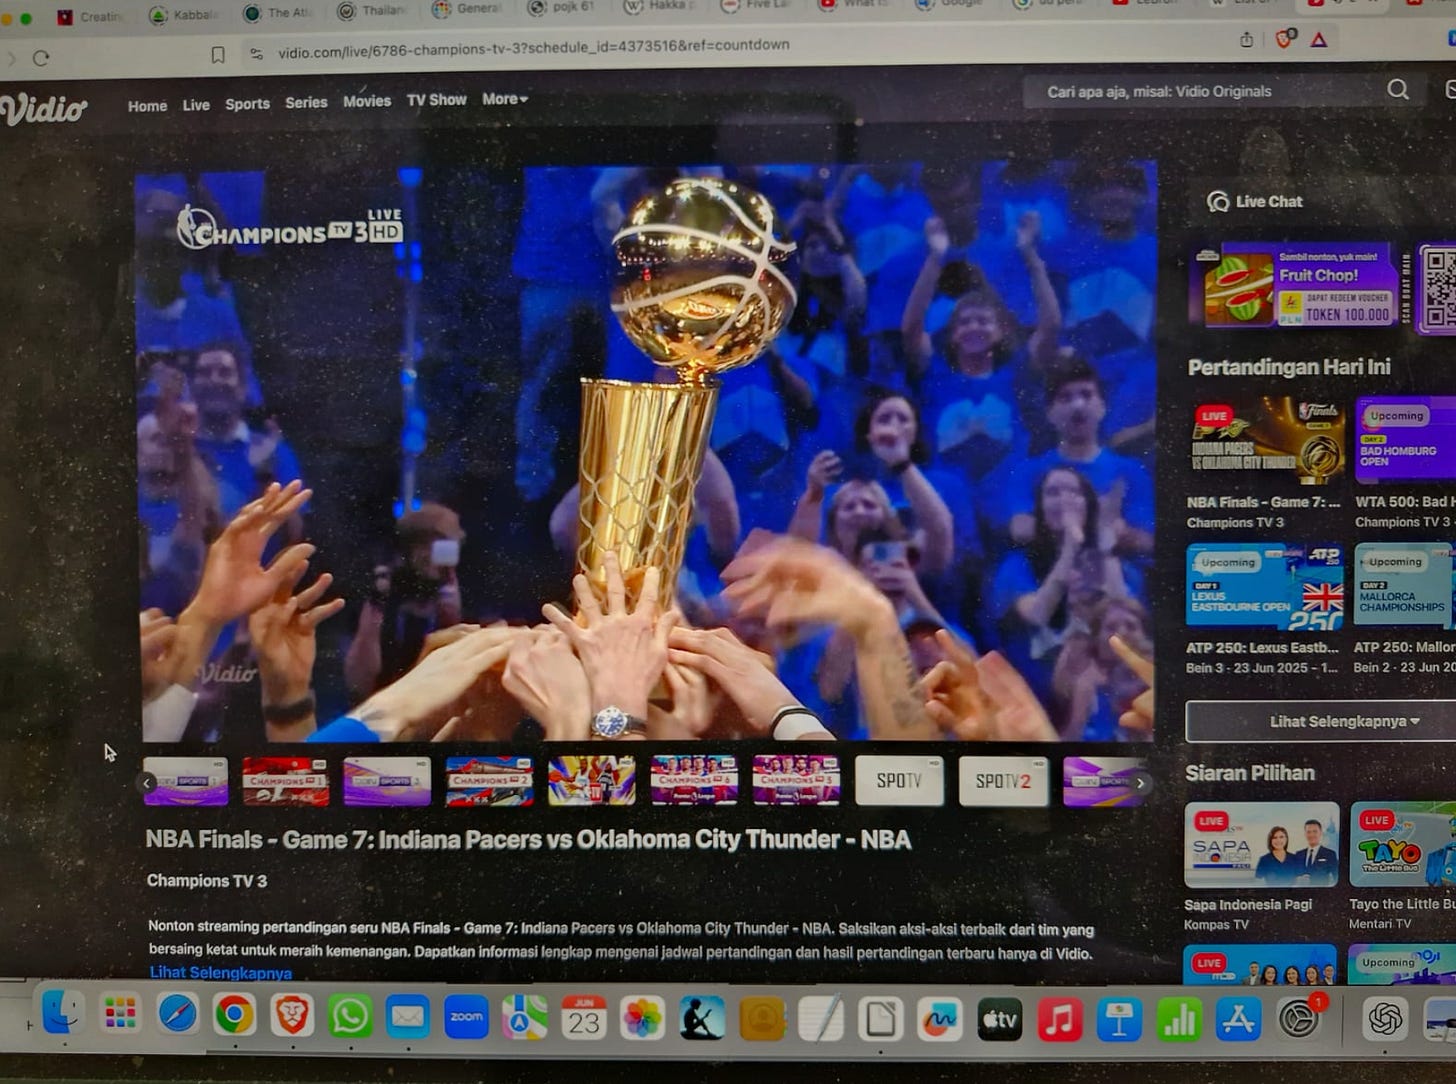Screen dimensions: 1456x1084
Task: Open Freeform from the dock
Action: coord(939,1020)
